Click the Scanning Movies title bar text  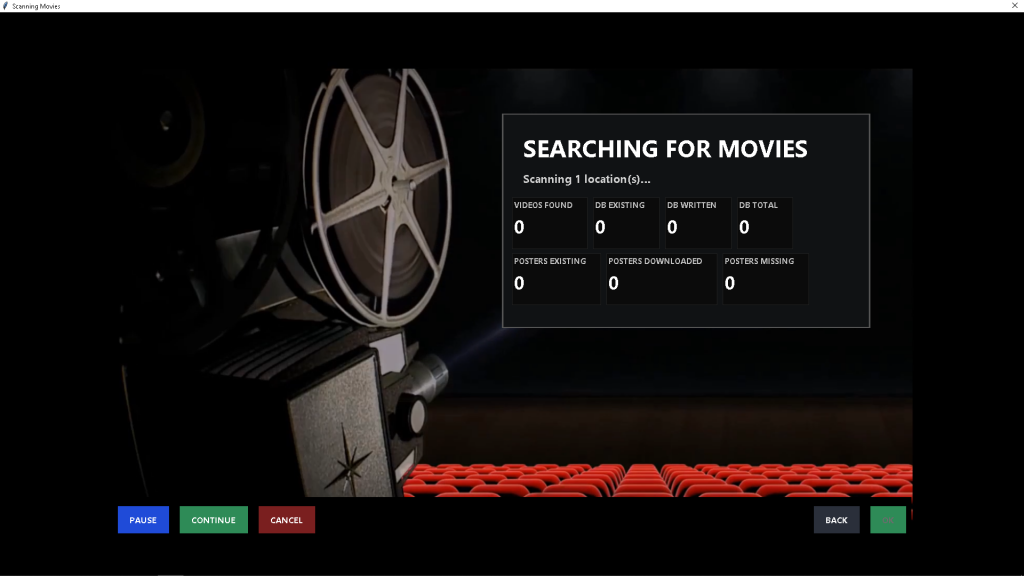tap(36, 6)
